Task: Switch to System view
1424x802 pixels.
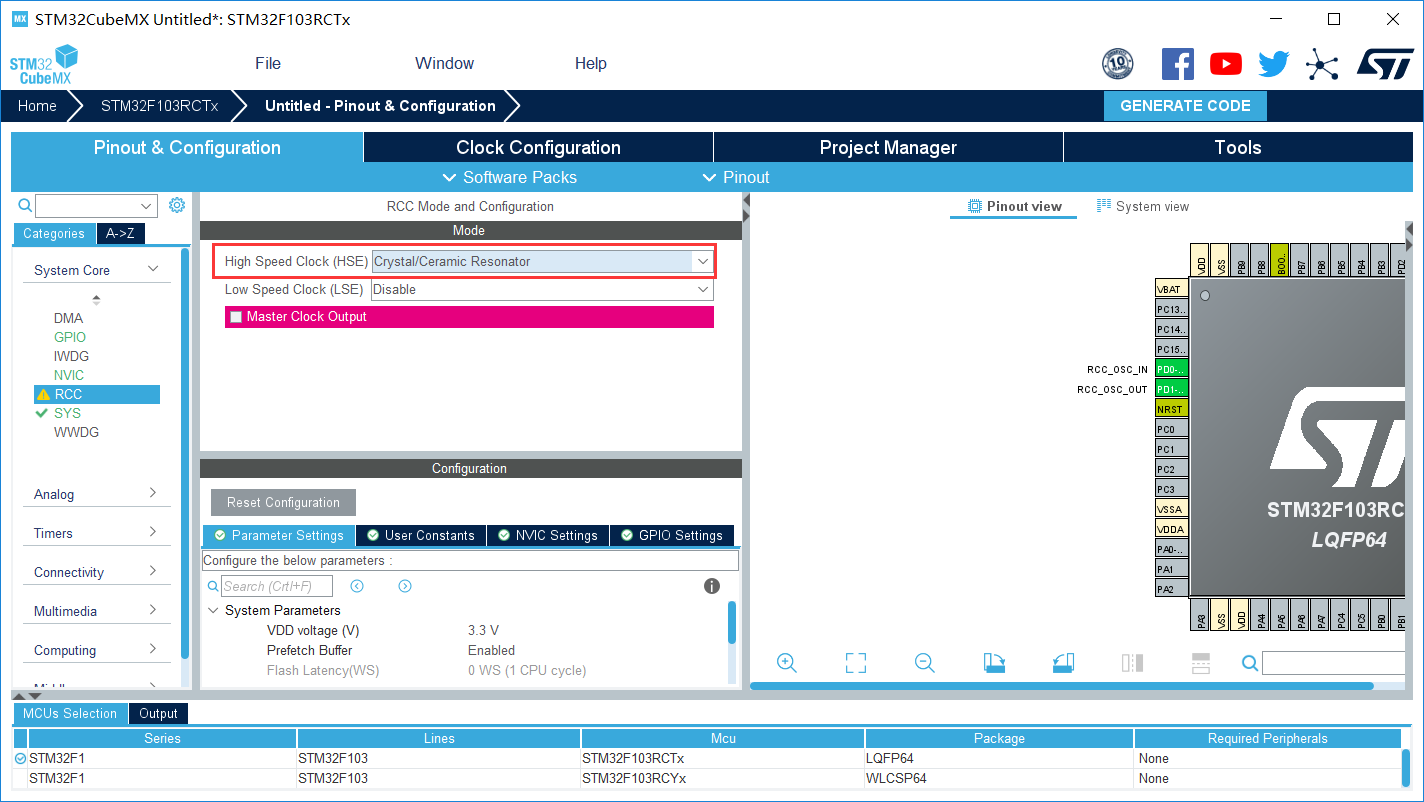Action: [x=1143, y=206]
